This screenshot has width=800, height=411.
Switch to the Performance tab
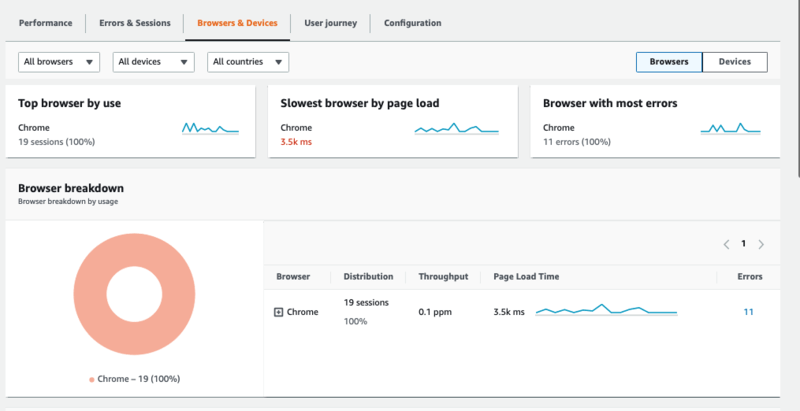45,23
